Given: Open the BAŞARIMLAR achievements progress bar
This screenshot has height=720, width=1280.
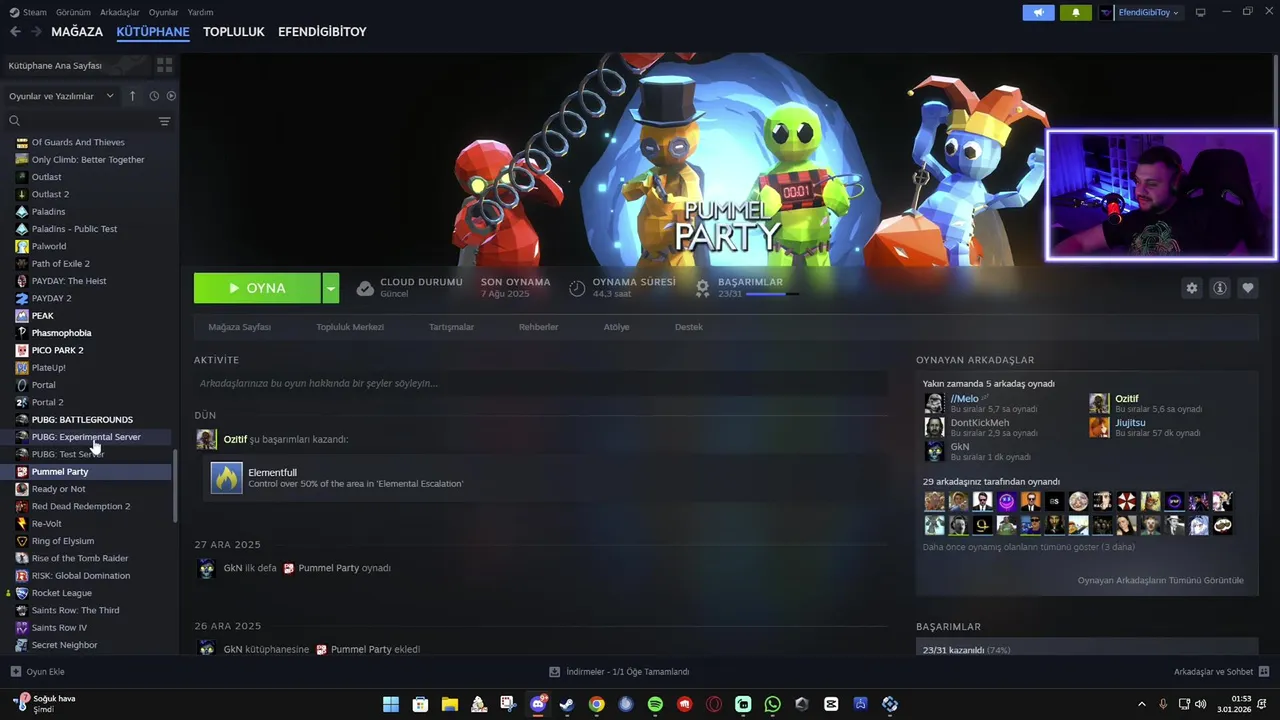Looking at the screenshot, I should [772, 294].
